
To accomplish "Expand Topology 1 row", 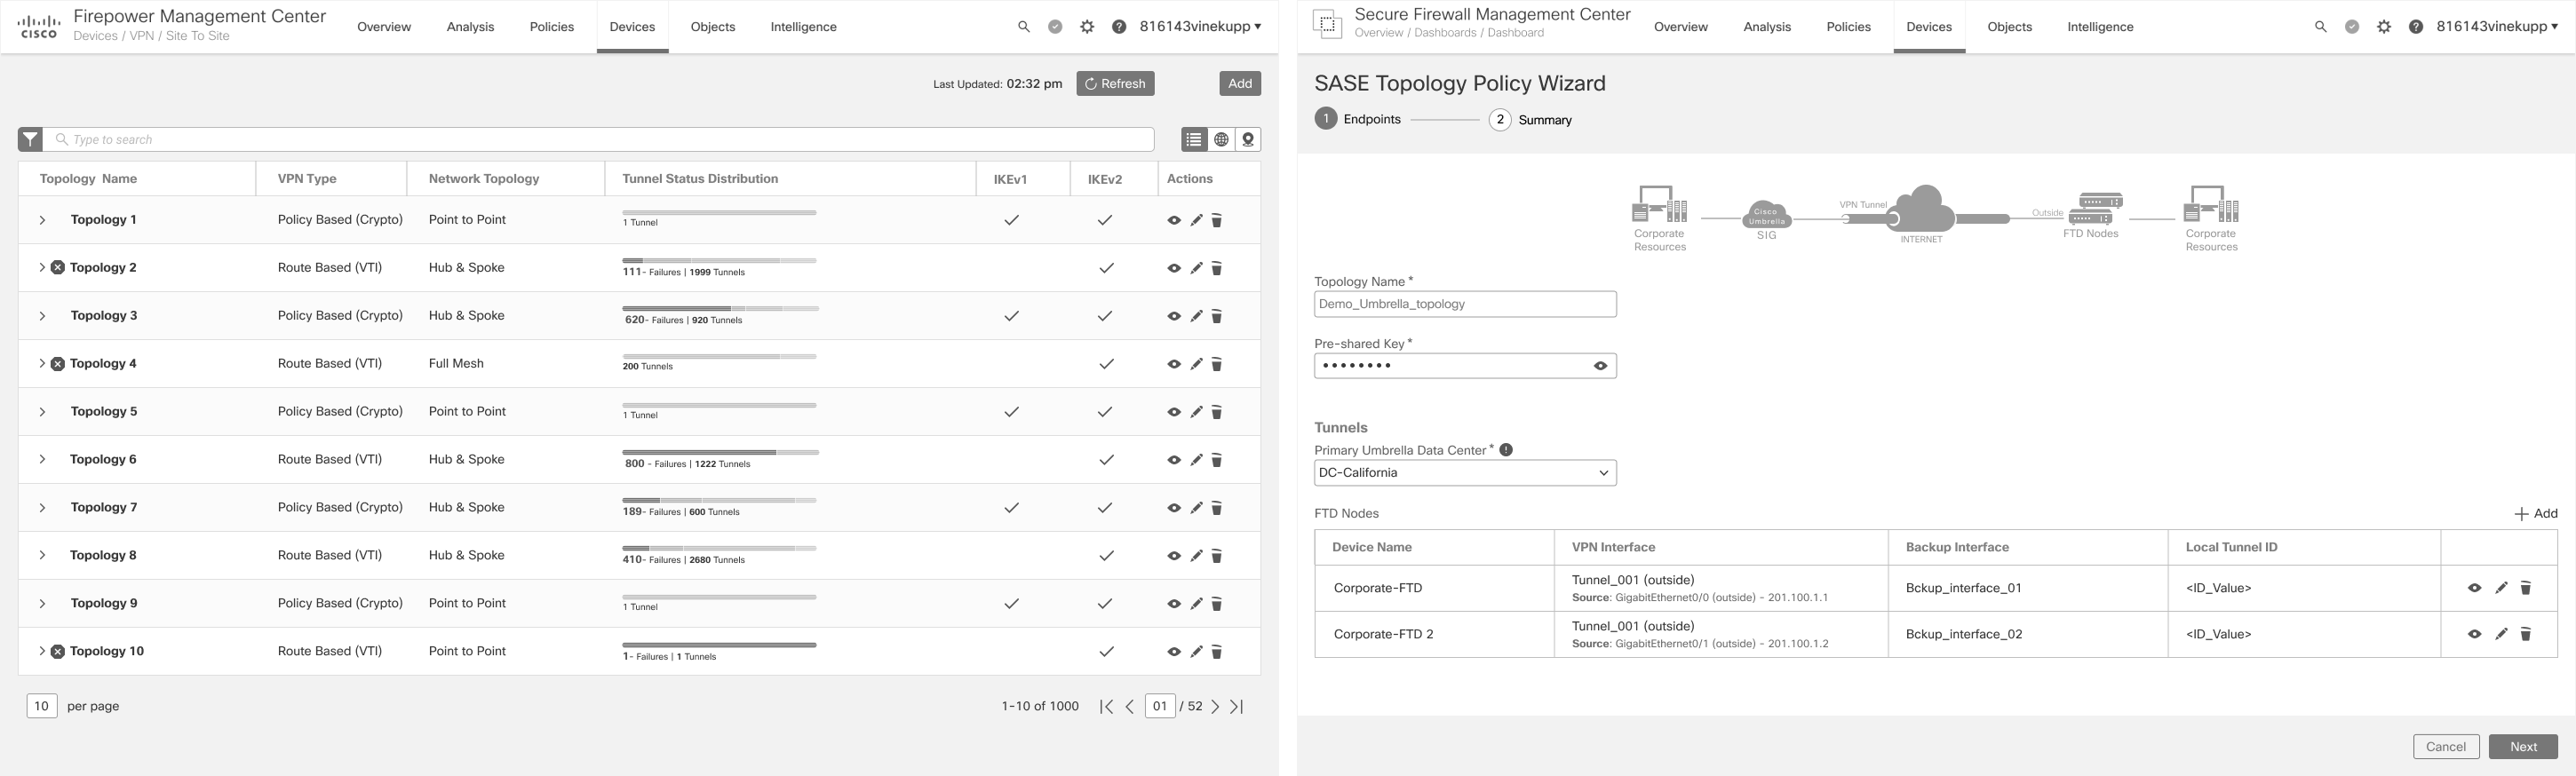I will [x=42, y=220].
